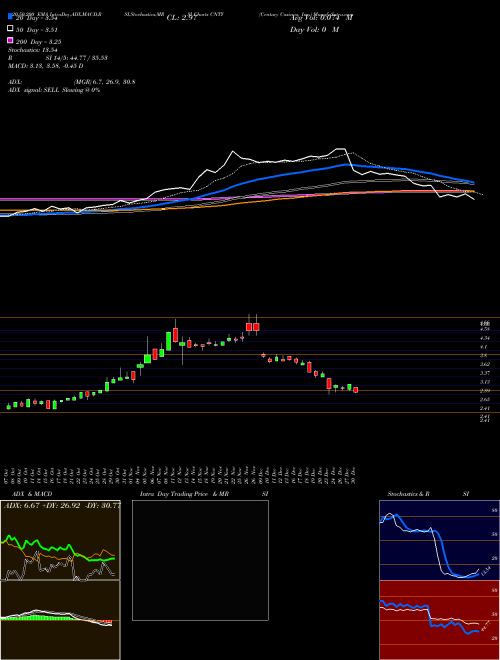Click the 3.13 price axis label
This screenshot has width=500, height=660.
click(x=484, y=382)
